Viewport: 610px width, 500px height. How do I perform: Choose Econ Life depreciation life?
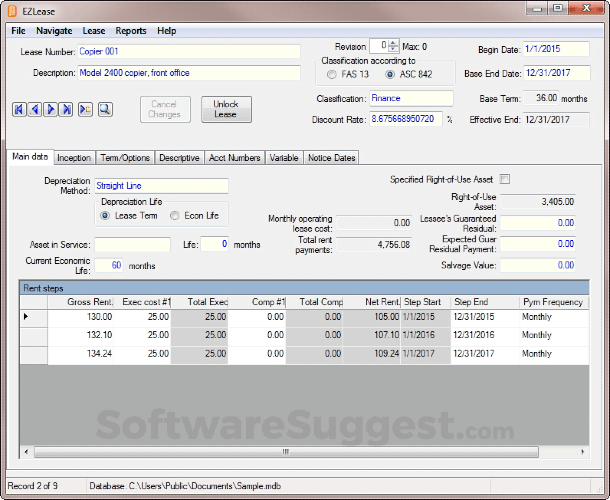coord(175,216)
